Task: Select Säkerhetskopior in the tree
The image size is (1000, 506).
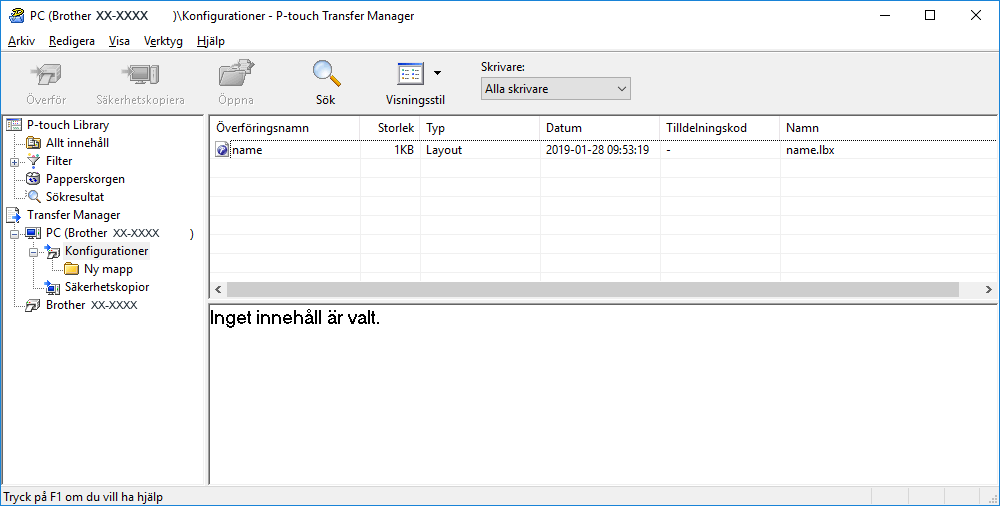Action: [107, 287]
